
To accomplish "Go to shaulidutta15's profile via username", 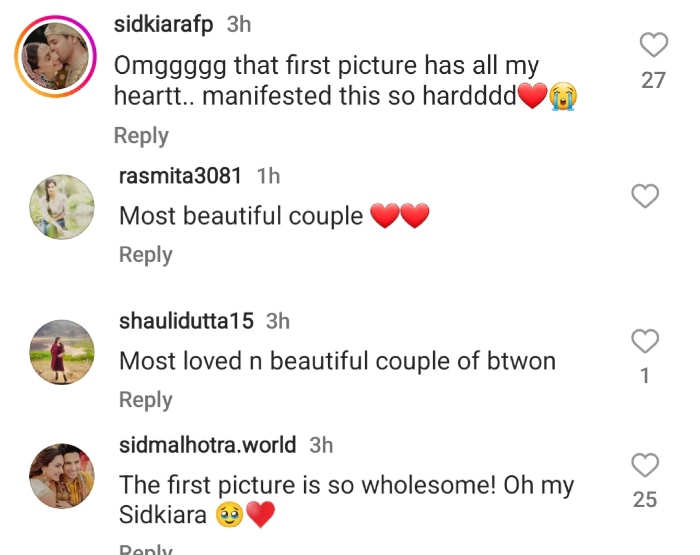I will (x=187, y=321).
